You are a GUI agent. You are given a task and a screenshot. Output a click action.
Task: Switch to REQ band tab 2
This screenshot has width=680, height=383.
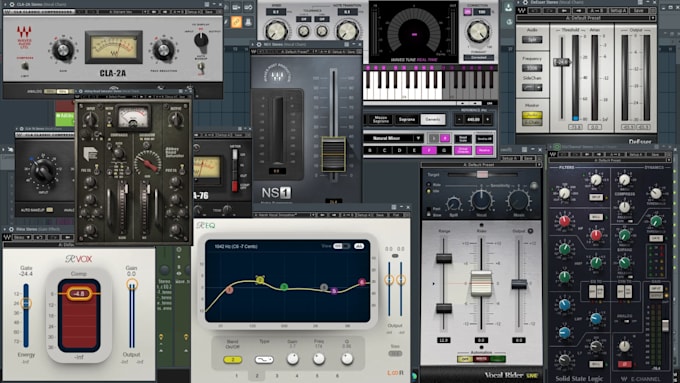(257, 376)
